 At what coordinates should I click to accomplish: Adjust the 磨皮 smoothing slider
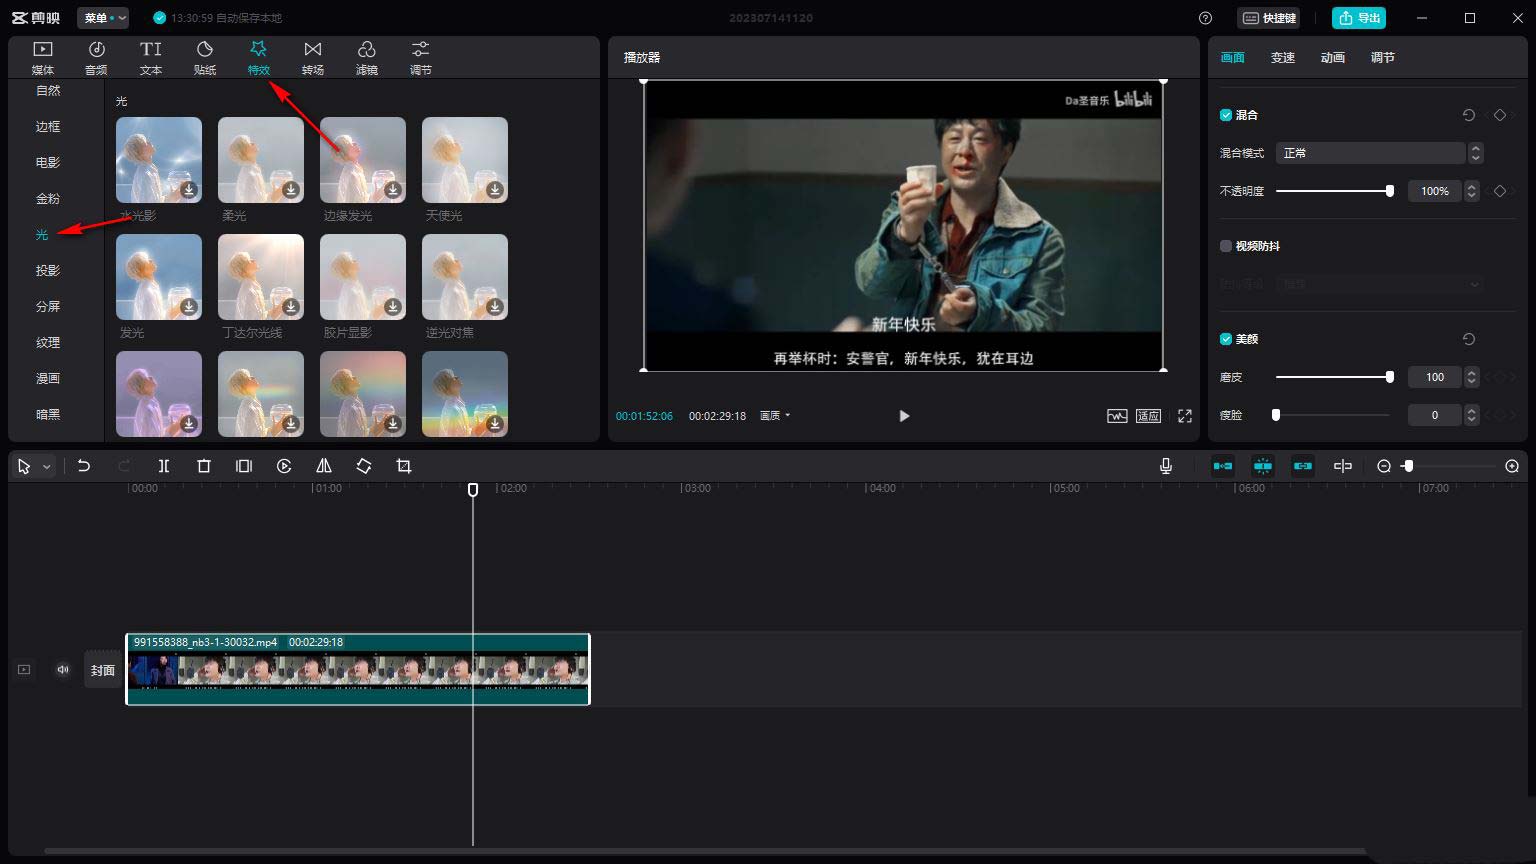1333,377
